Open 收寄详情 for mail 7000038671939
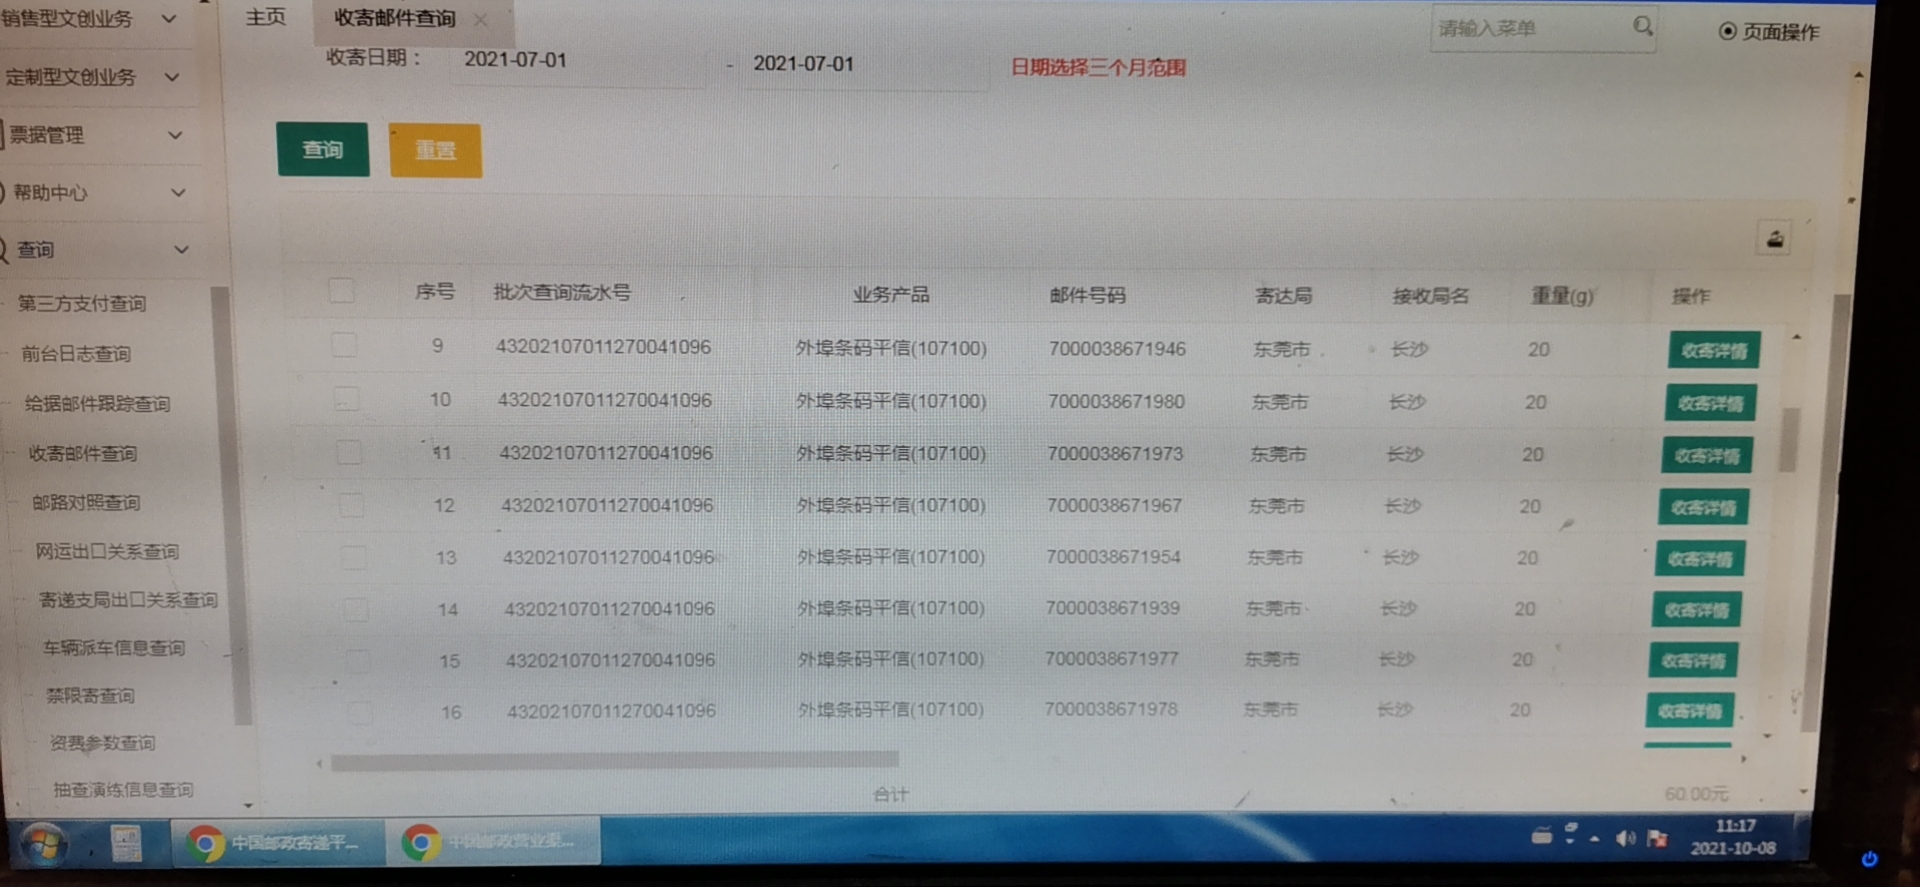The width and height of the screenshot is (1920, 887). click(x=1696, y=609)
